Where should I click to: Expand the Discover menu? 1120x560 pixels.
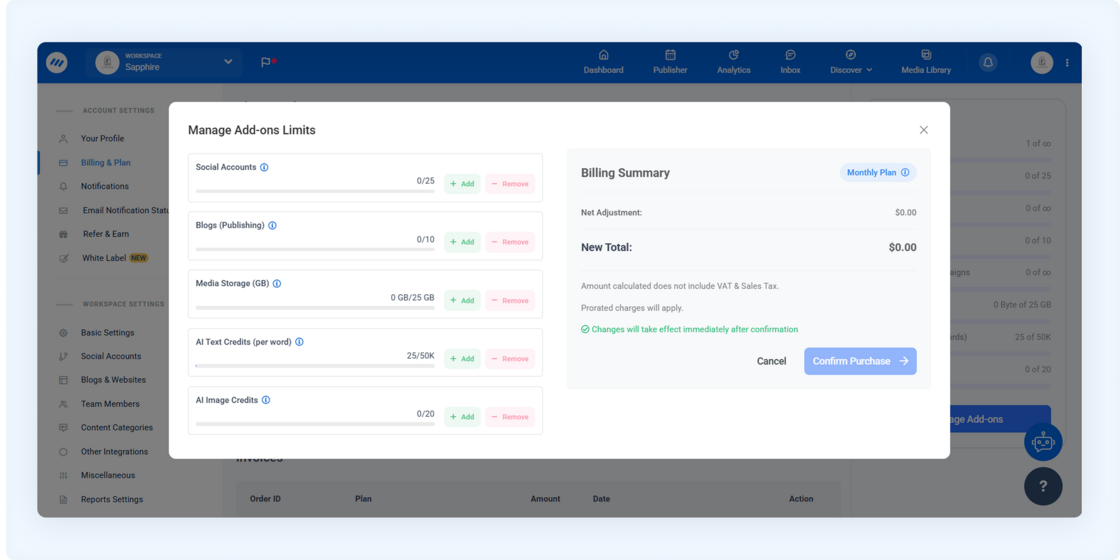(x=851, y=63)
